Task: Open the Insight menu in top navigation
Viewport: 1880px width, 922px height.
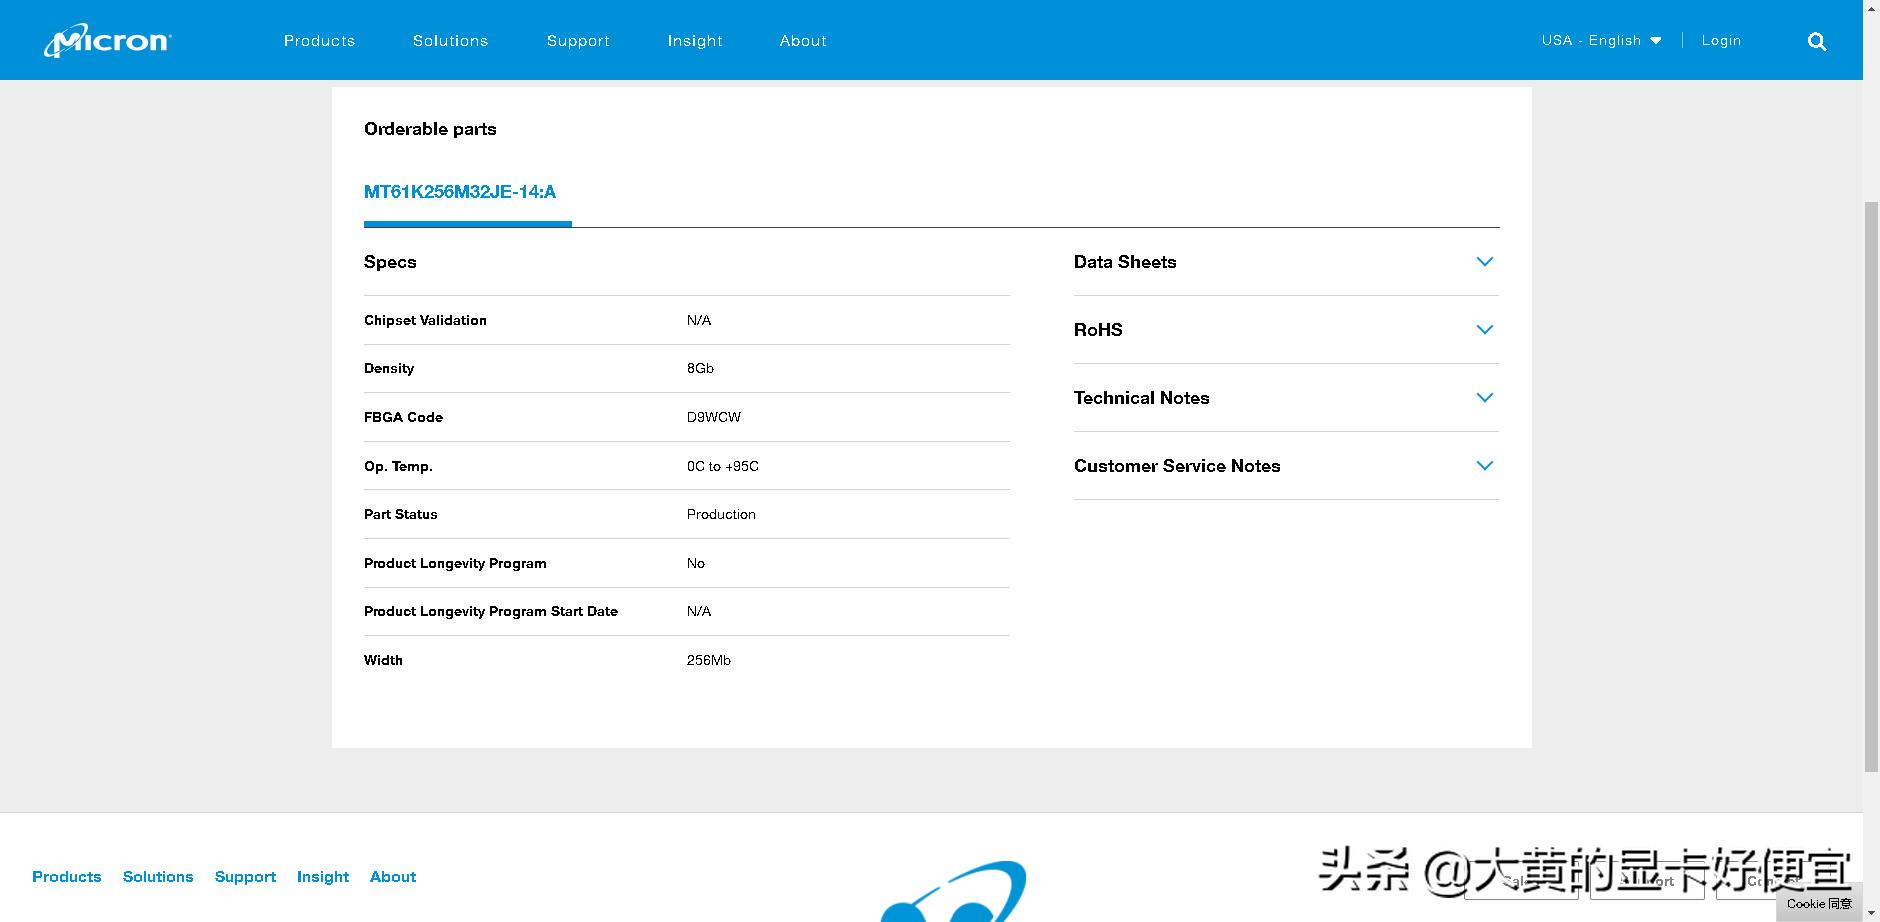Action: tap(695, 41)
